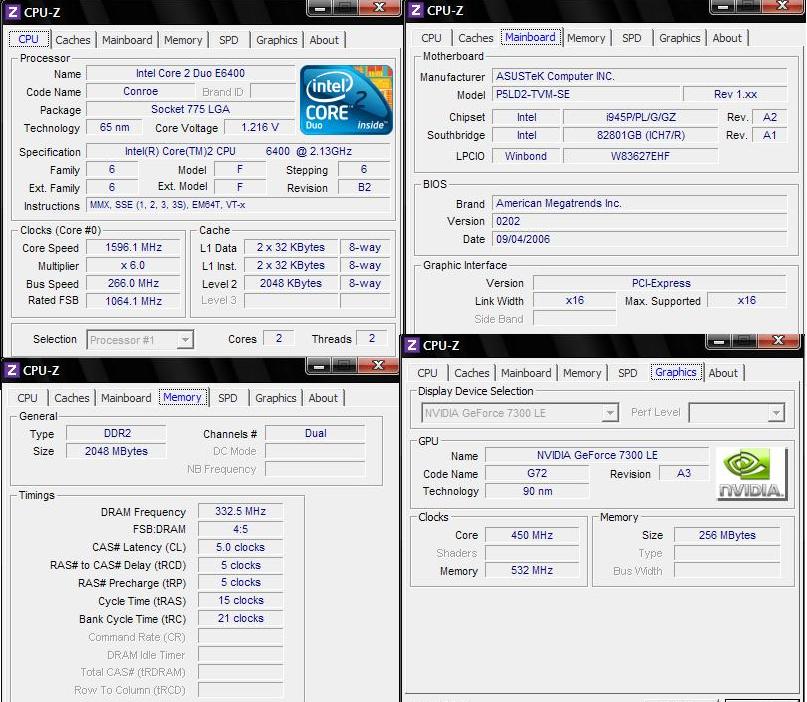Viewport: 807px width, 702px height.
Task: Click the CPU-Z logo icon in Mainboard window title
Action: [416, 10]
